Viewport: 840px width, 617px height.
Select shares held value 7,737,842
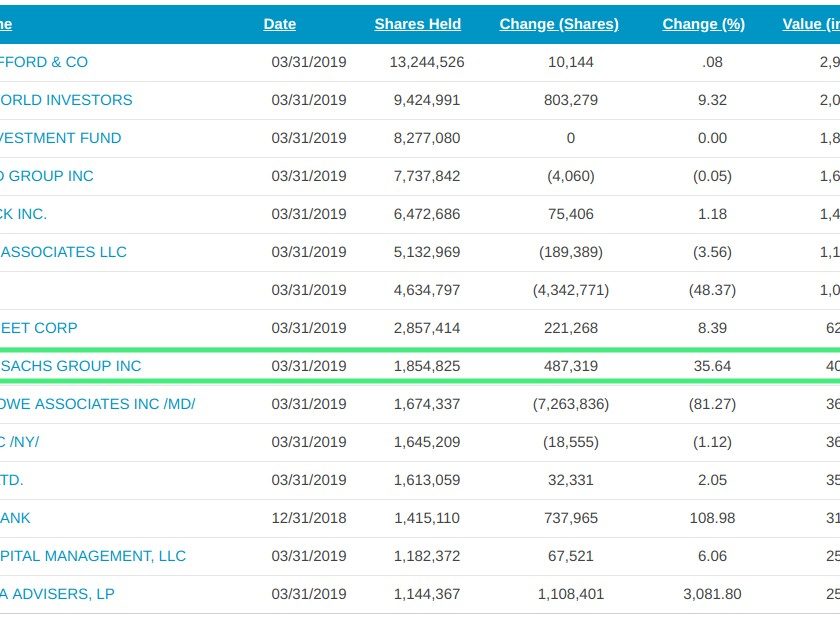pyautogui.click(x=427, y=176)
